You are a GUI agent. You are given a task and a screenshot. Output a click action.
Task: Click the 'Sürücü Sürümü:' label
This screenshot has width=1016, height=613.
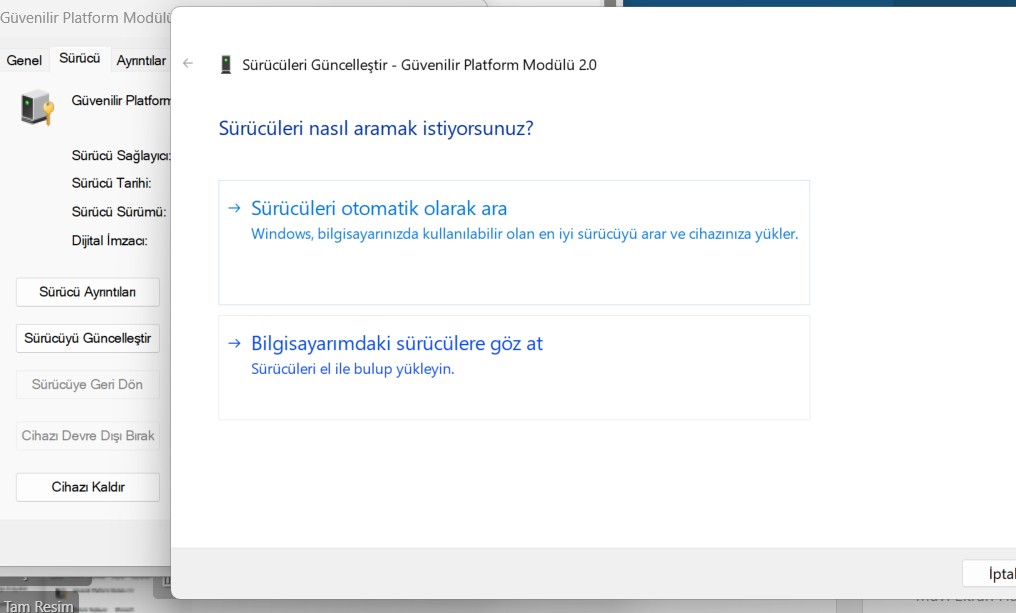pos(119,212)
